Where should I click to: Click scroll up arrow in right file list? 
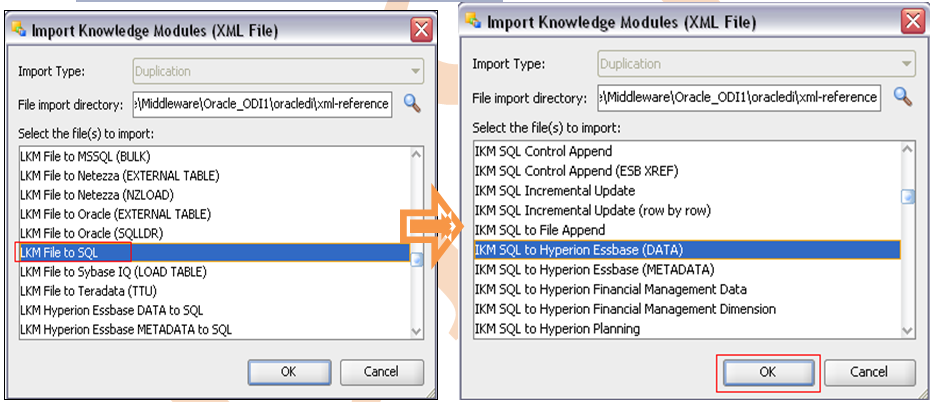tap(908, 148)
